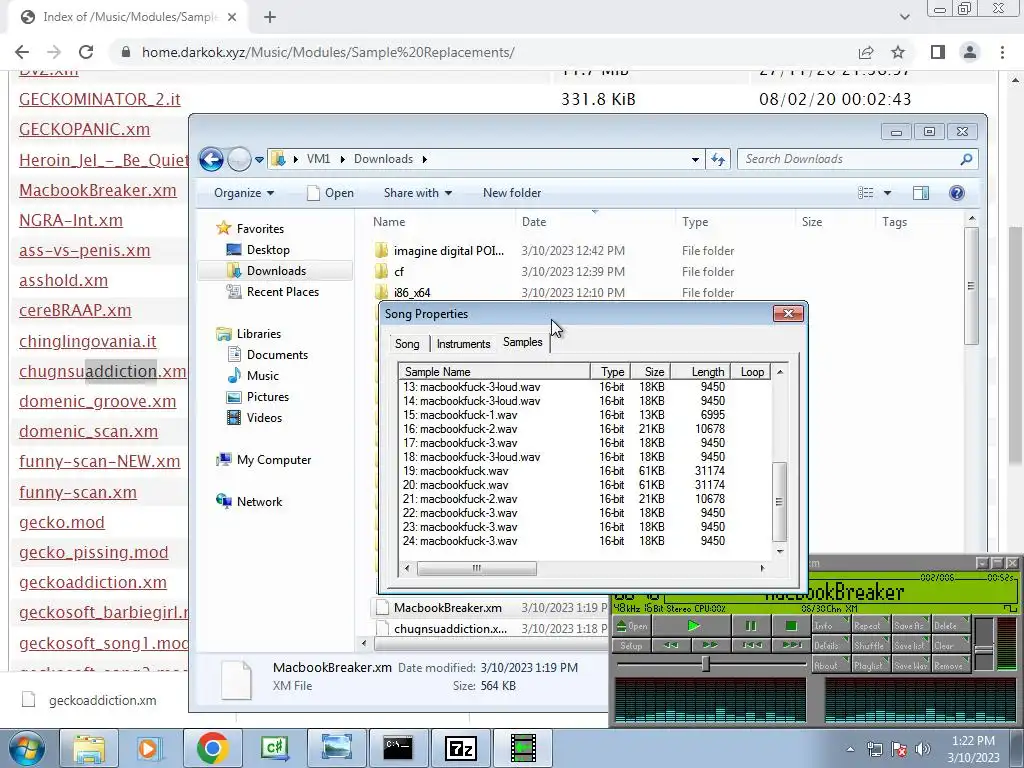Image resolution: width=1024 pixels, height=768 pixels.
Task: Click the Explorer forward arrow
Action: click(x=239, y=159)
